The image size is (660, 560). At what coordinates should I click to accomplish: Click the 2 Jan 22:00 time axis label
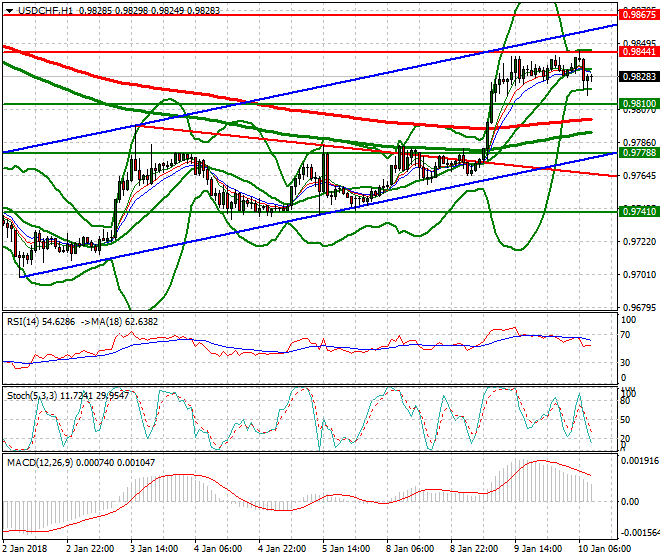coord(90,549)
